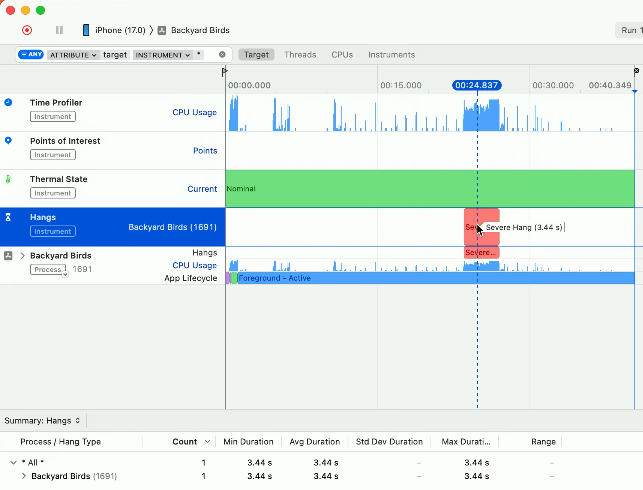This screenshot has width=643, height=490.
Task: Click the 00:15.000 ruler label
Action: [x=401, y=85]
